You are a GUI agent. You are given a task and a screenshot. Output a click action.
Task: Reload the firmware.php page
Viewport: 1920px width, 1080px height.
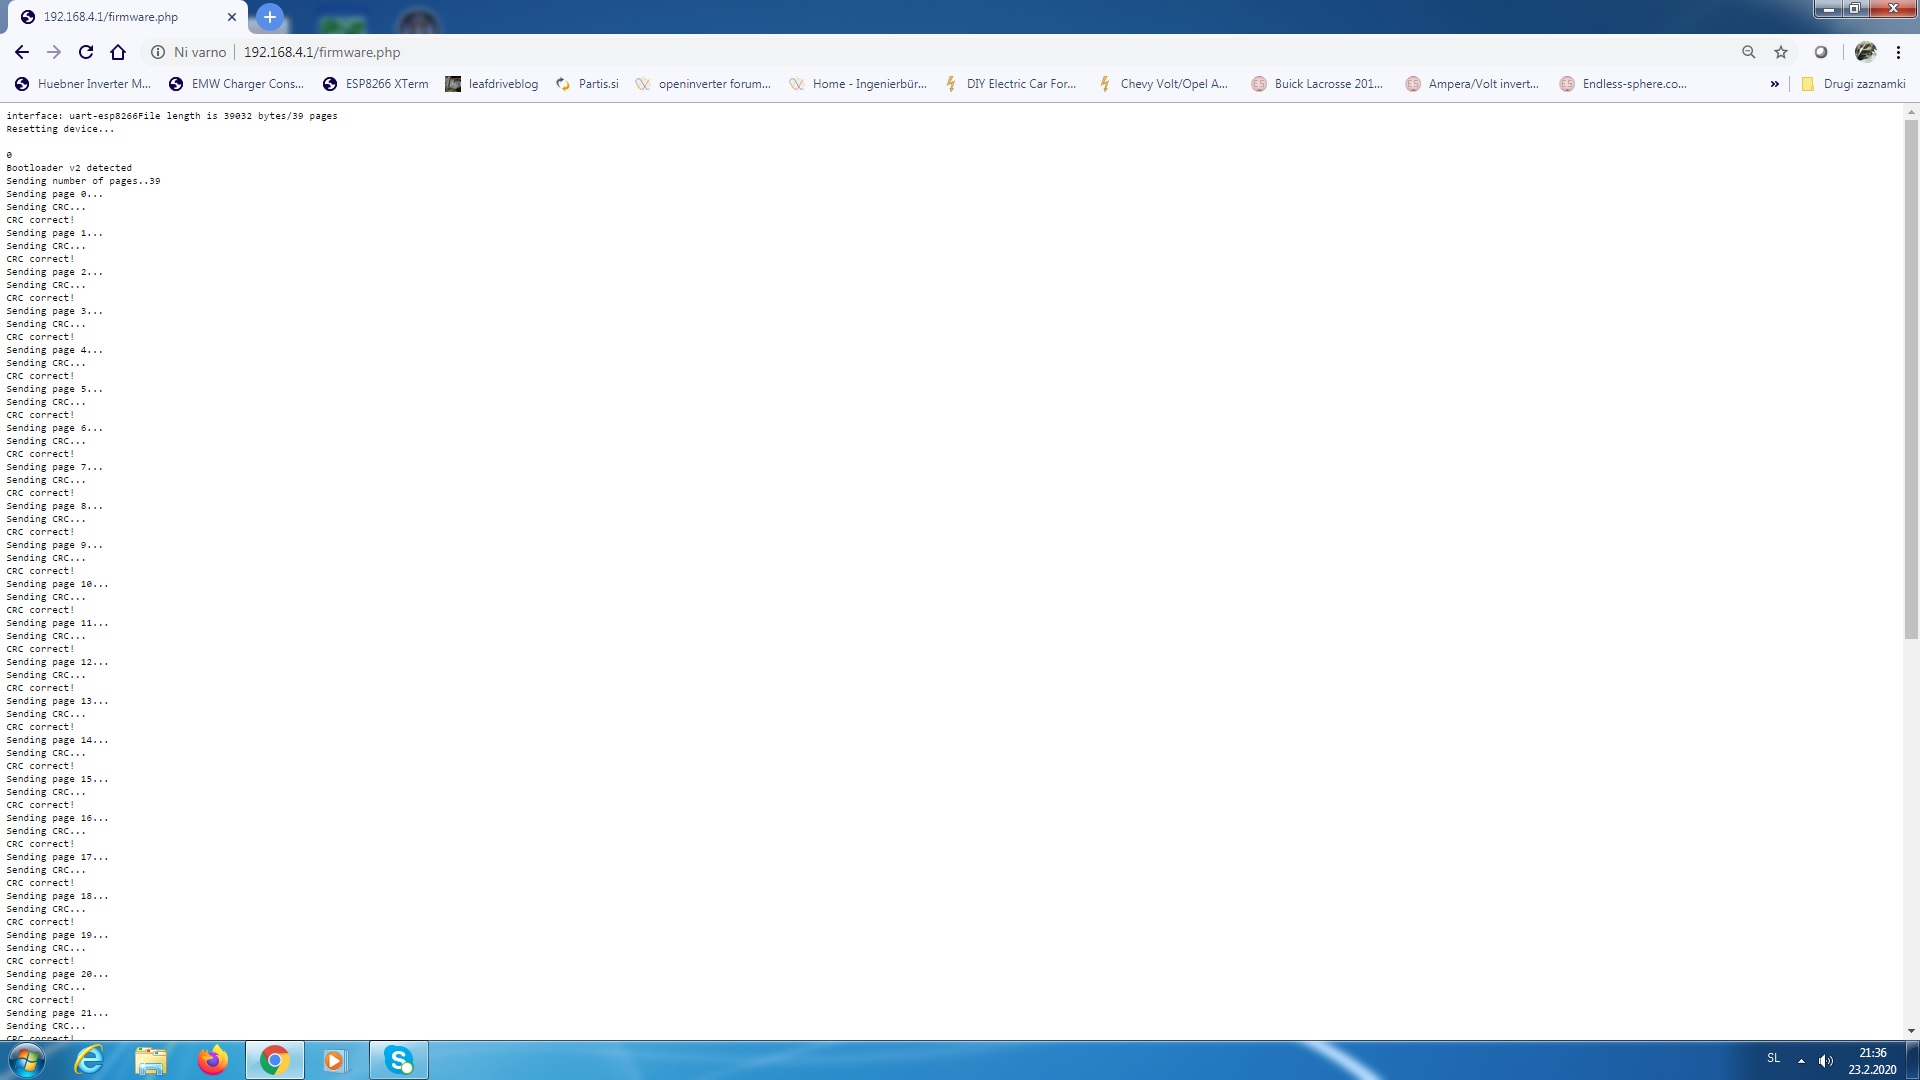[86, 52]
